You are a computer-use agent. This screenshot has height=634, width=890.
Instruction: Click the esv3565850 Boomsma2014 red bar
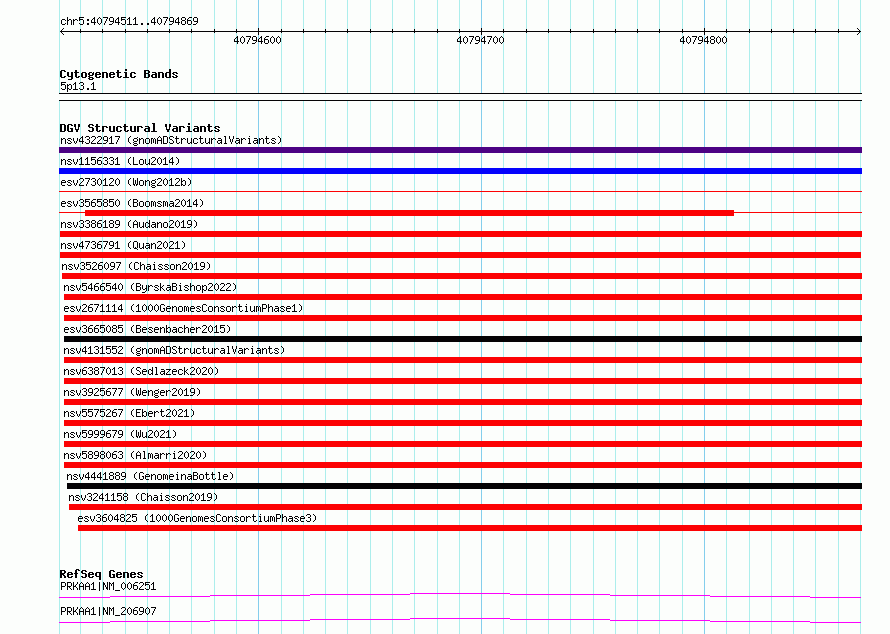tap(409, 213)
